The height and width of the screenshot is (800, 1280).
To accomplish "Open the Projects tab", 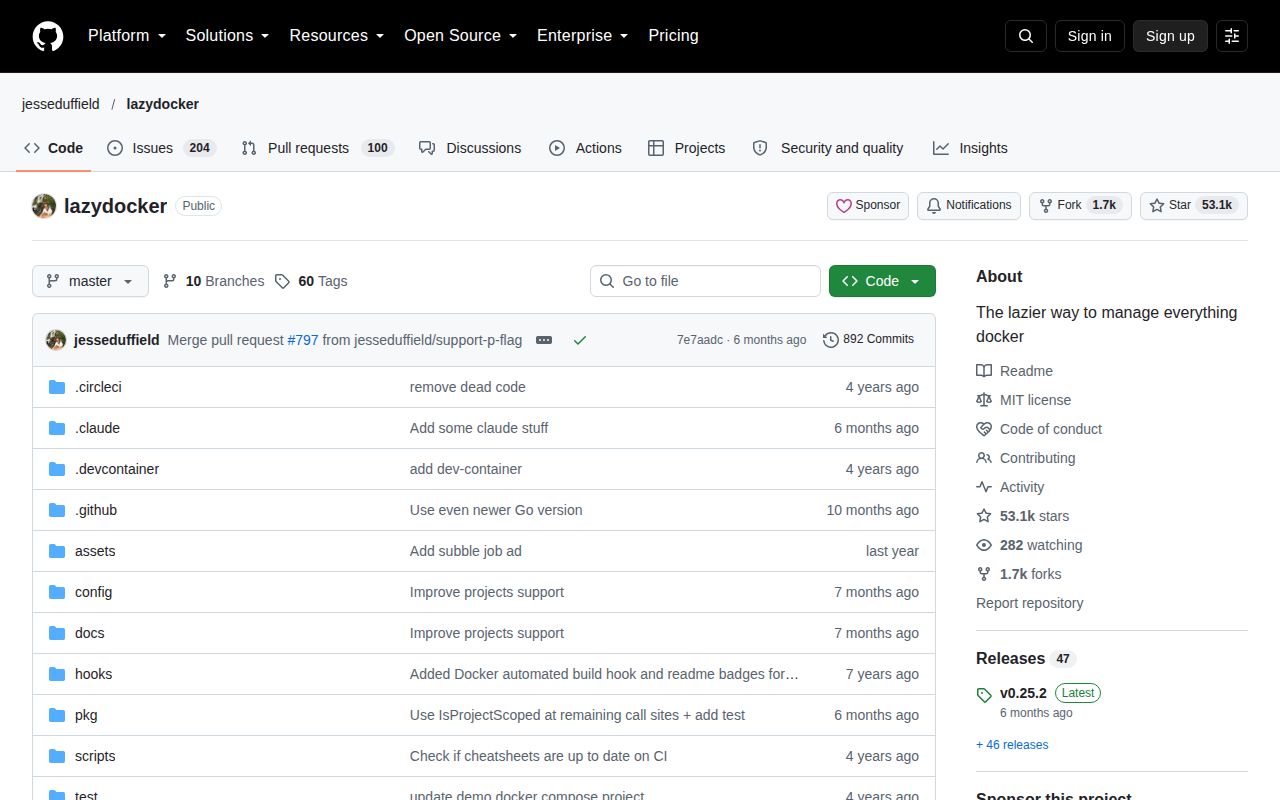I will (x=686, y=148).
